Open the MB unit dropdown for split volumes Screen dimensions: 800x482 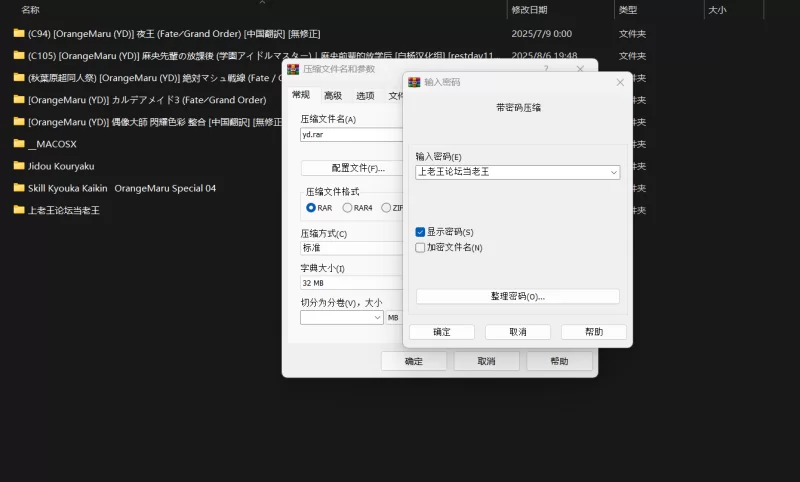394,317
